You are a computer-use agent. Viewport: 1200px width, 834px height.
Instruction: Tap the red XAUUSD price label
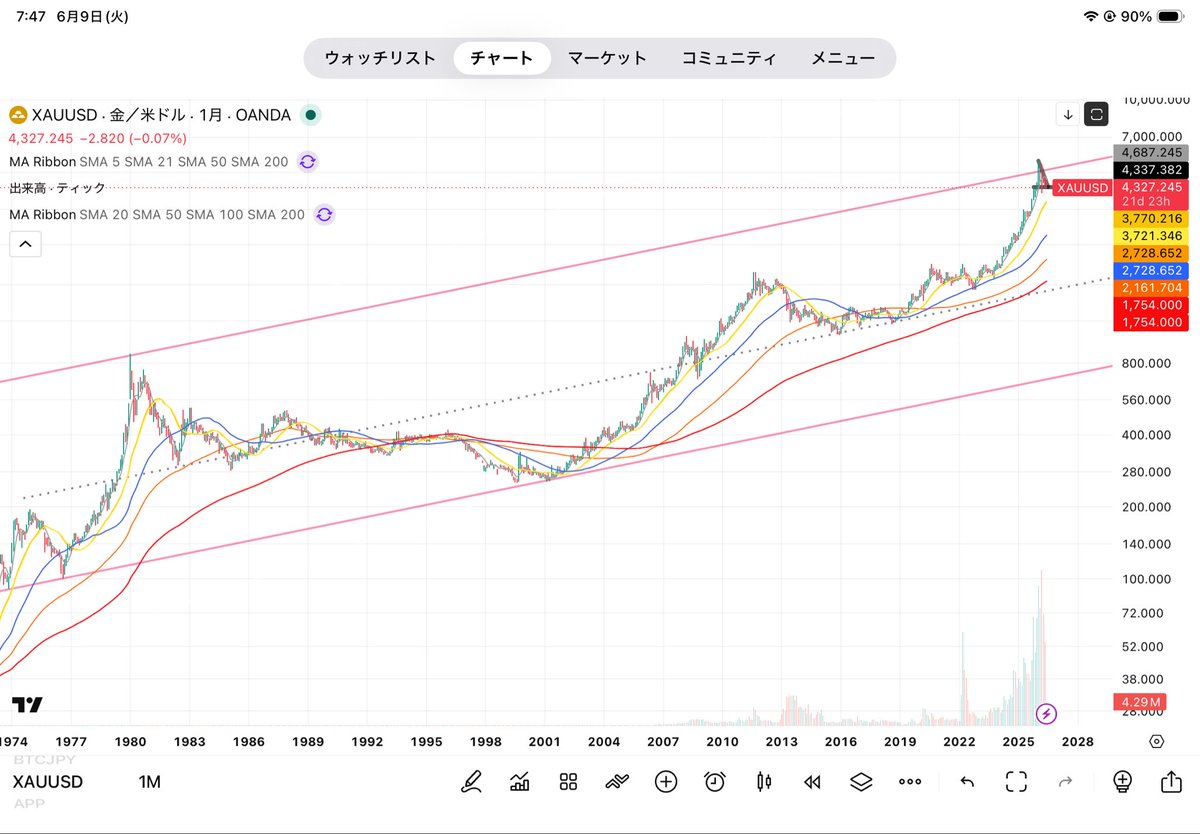1082,187
